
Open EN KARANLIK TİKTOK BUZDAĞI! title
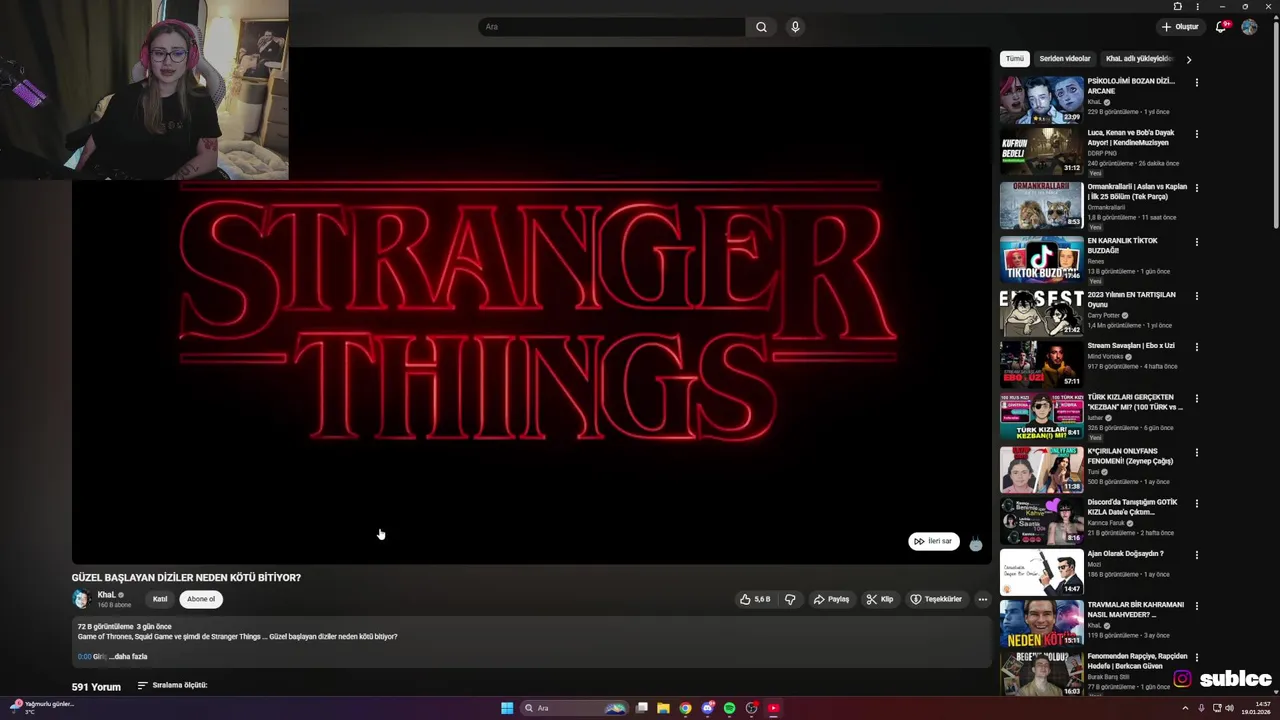point(1122,246)
